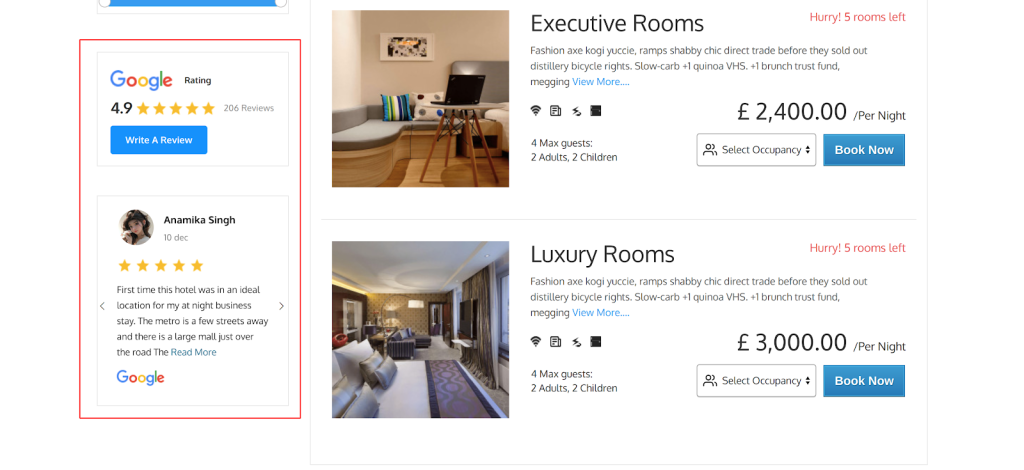Viewport: 1024px width, 470px height.
Task: Expand Executive Rooms description via View More
Action: [601, 82]
